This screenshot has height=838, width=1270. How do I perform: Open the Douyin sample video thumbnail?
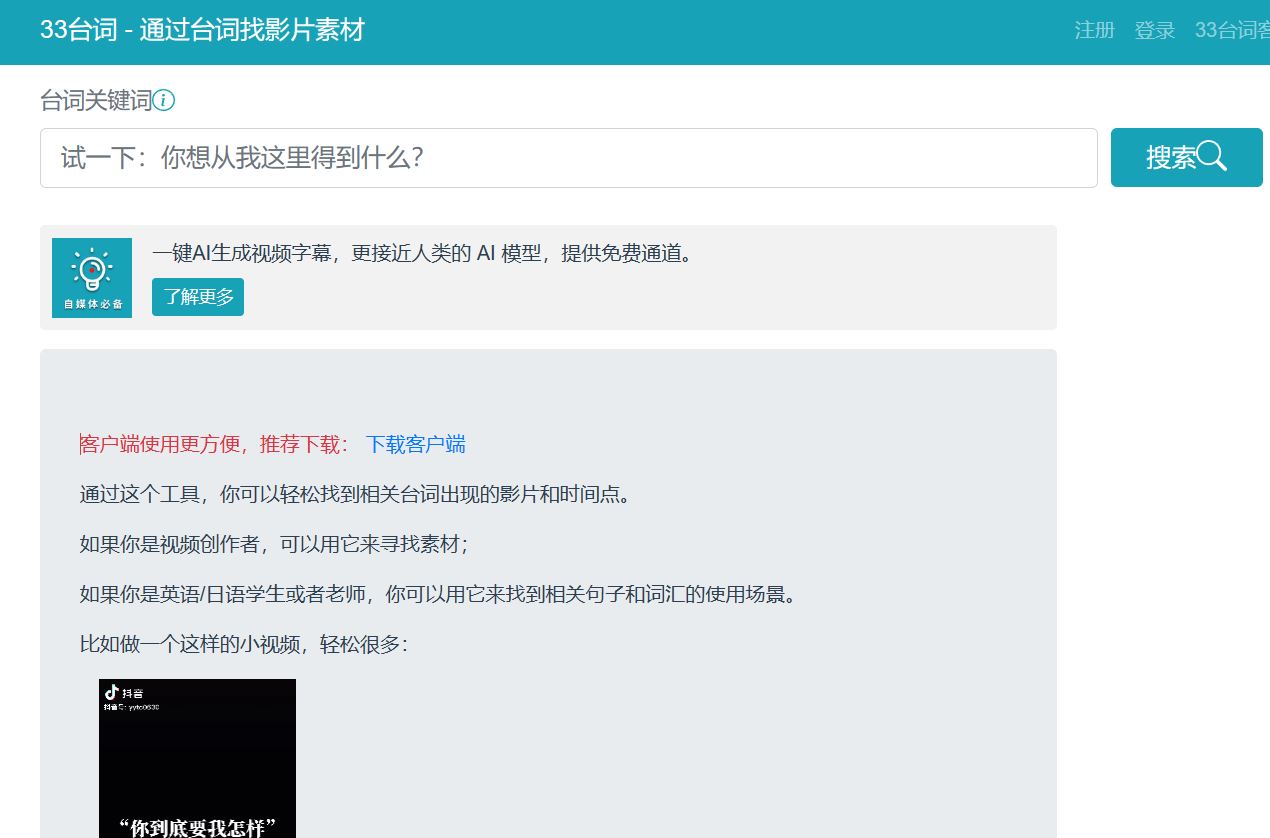tap(197, 760)
